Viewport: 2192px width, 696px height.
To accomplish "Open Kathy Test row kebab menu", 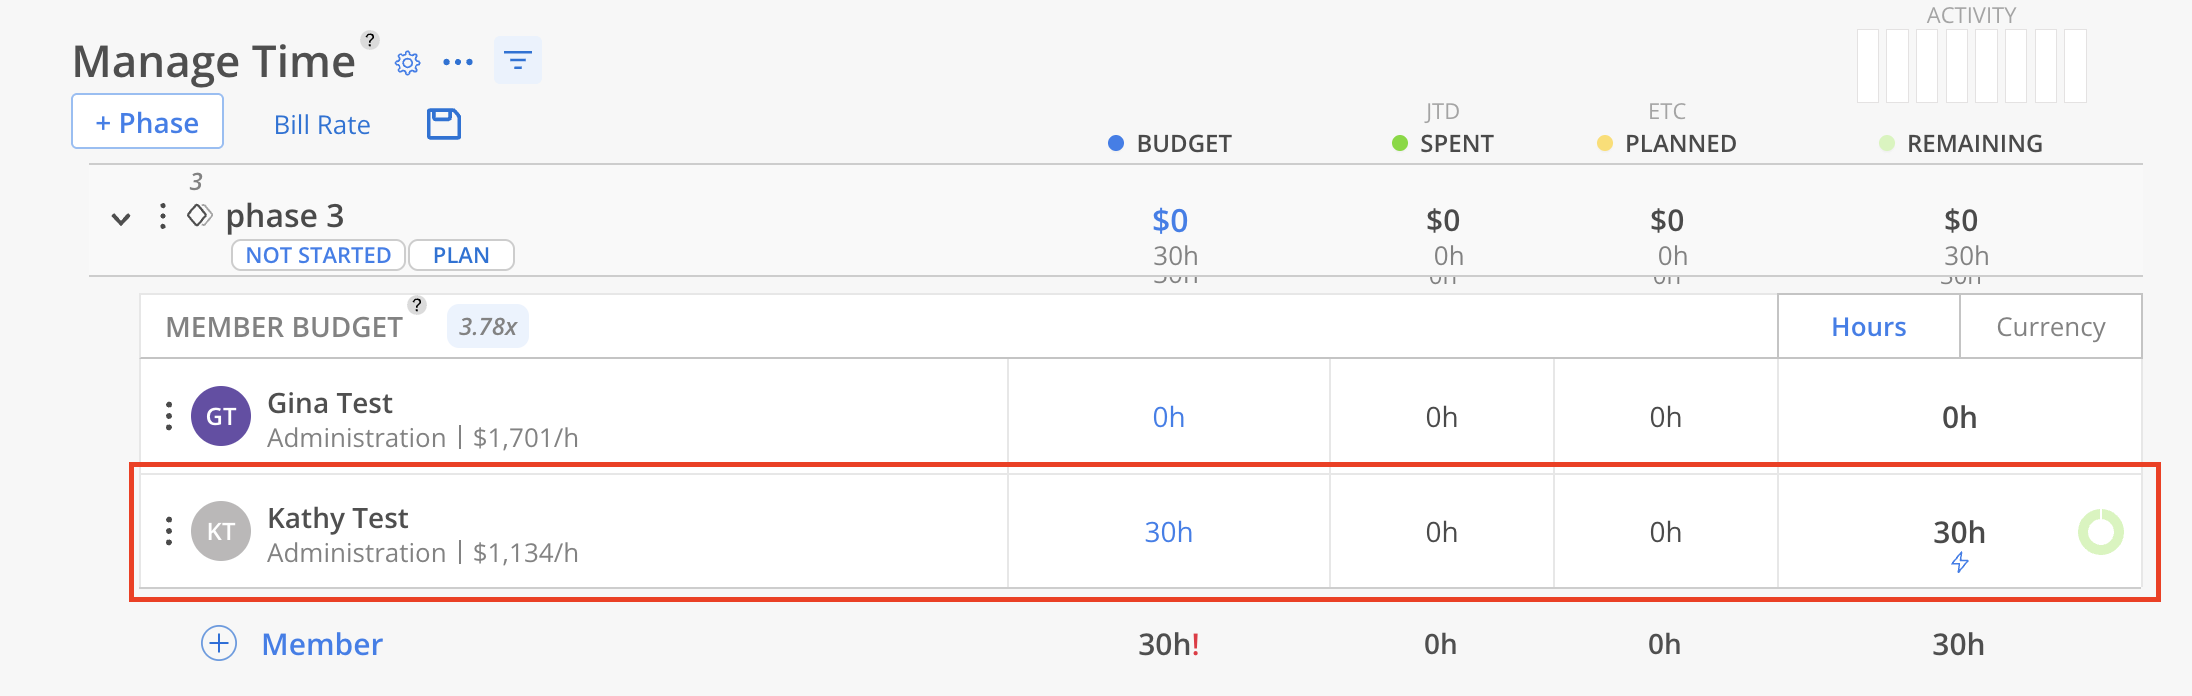I will (x=169, y=531).
